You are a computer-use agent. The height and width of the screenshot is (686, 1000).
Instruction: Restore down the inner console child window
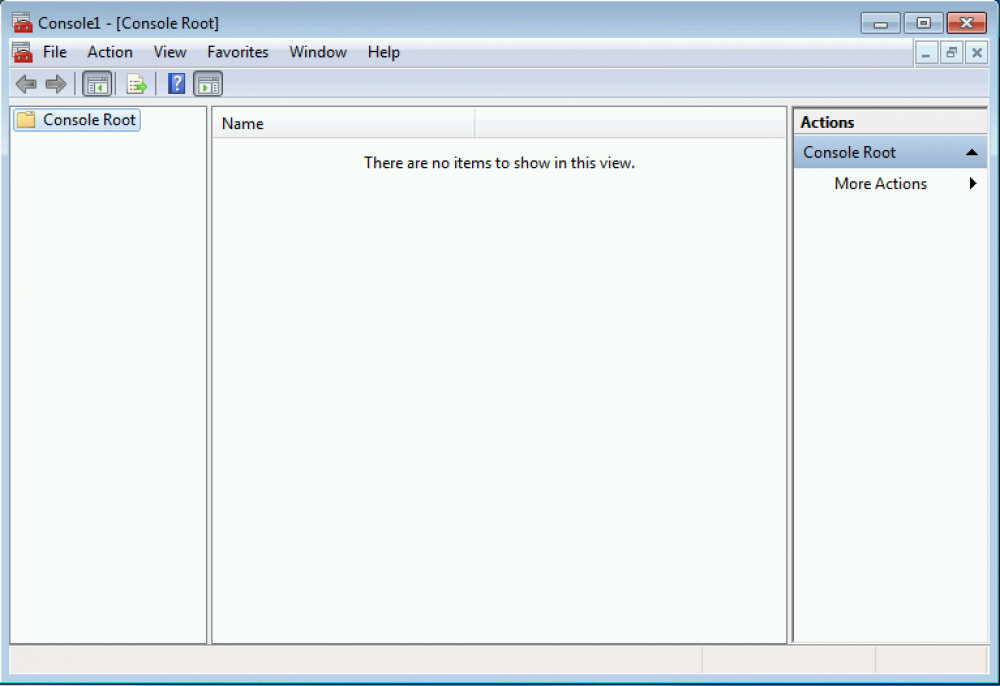click(x=952, y=53)
